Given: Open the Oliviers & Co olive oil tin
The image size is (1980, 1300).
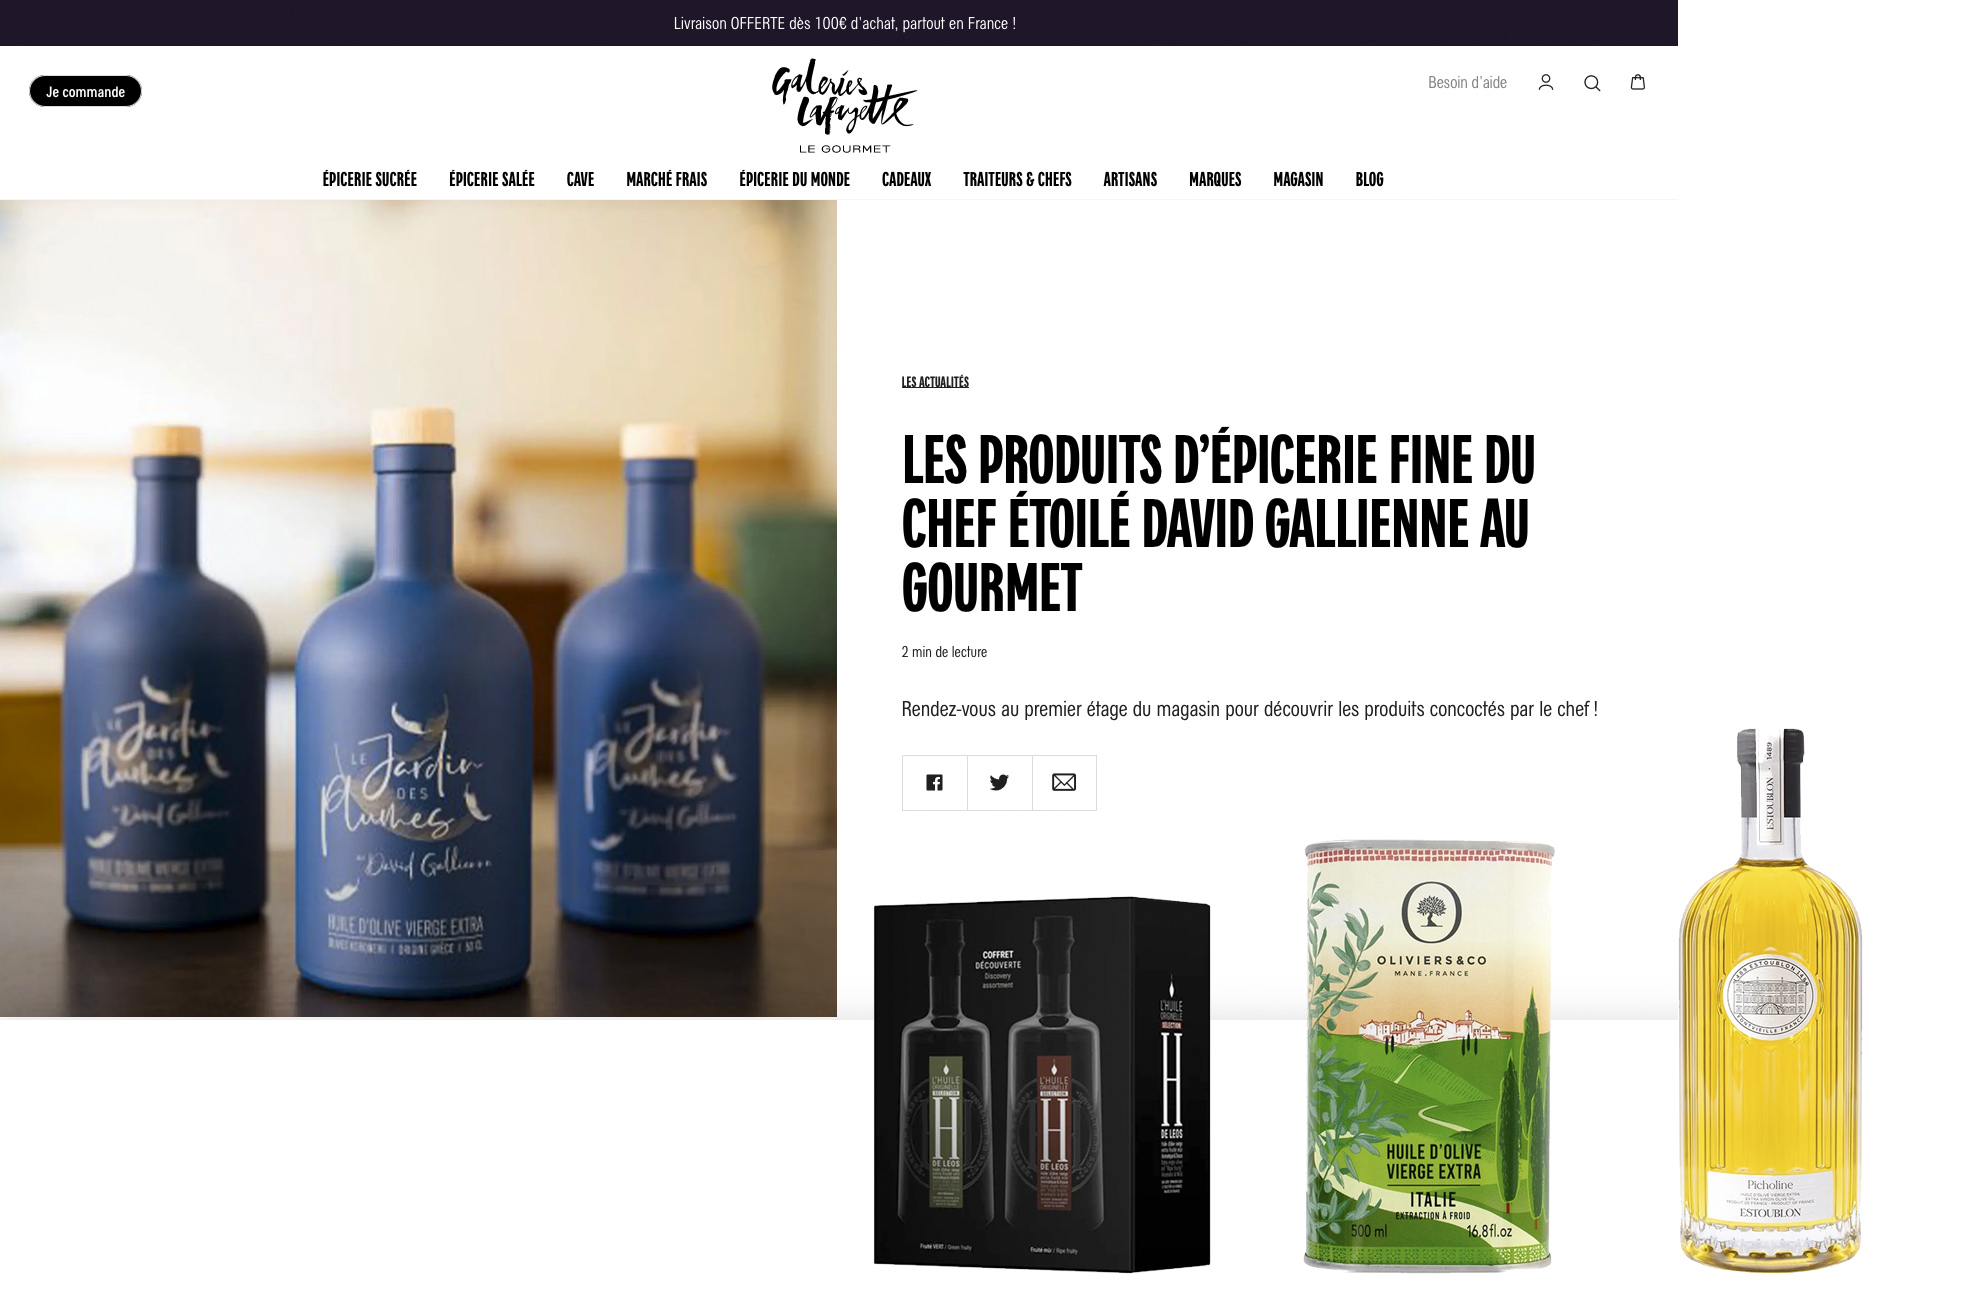Looking at the screenshot, I should (1429, 1056).
